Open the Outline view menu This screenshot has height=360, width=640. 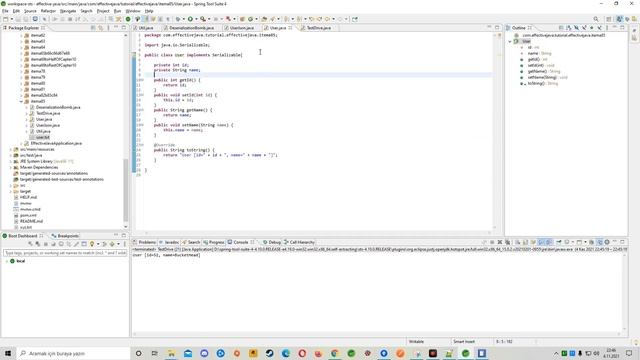click(607, 28)
